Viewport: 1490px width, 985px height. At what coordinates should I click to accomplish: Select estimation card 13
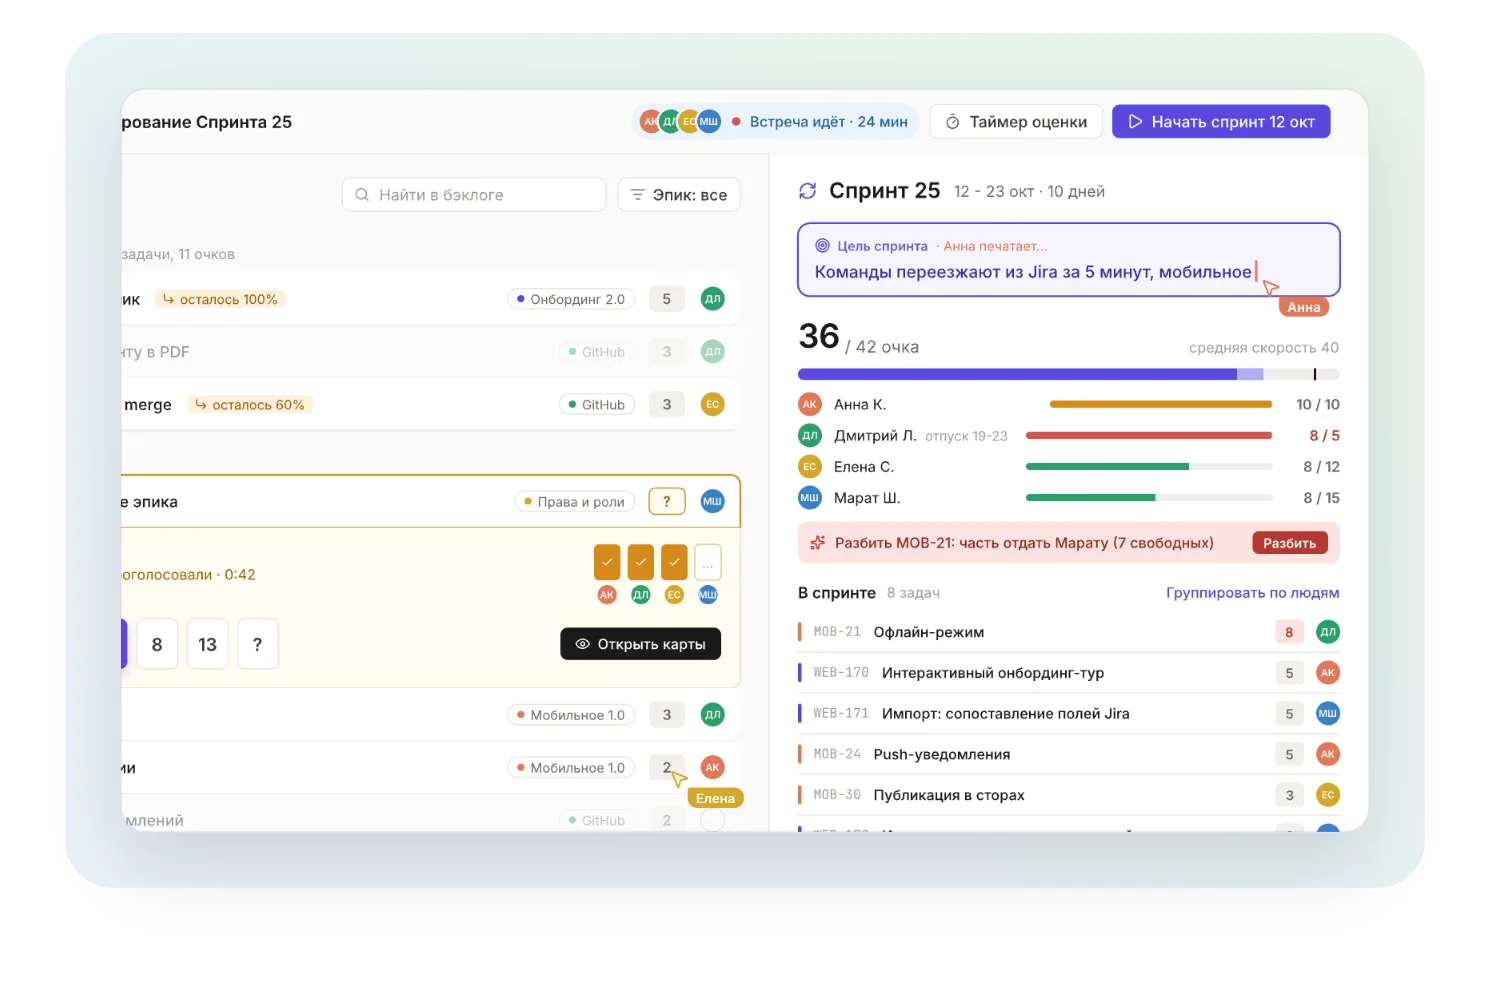tap(207, 644)
